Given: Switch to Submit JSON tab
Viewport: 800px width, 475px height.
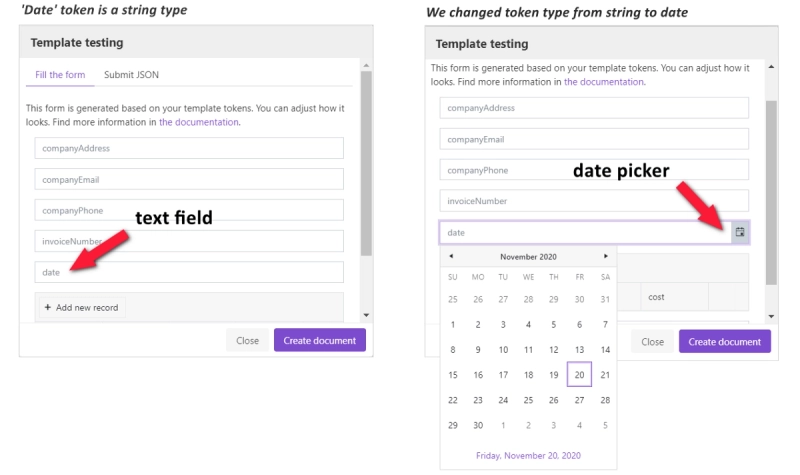Looking at the screenshot, I should pos(131,75).
